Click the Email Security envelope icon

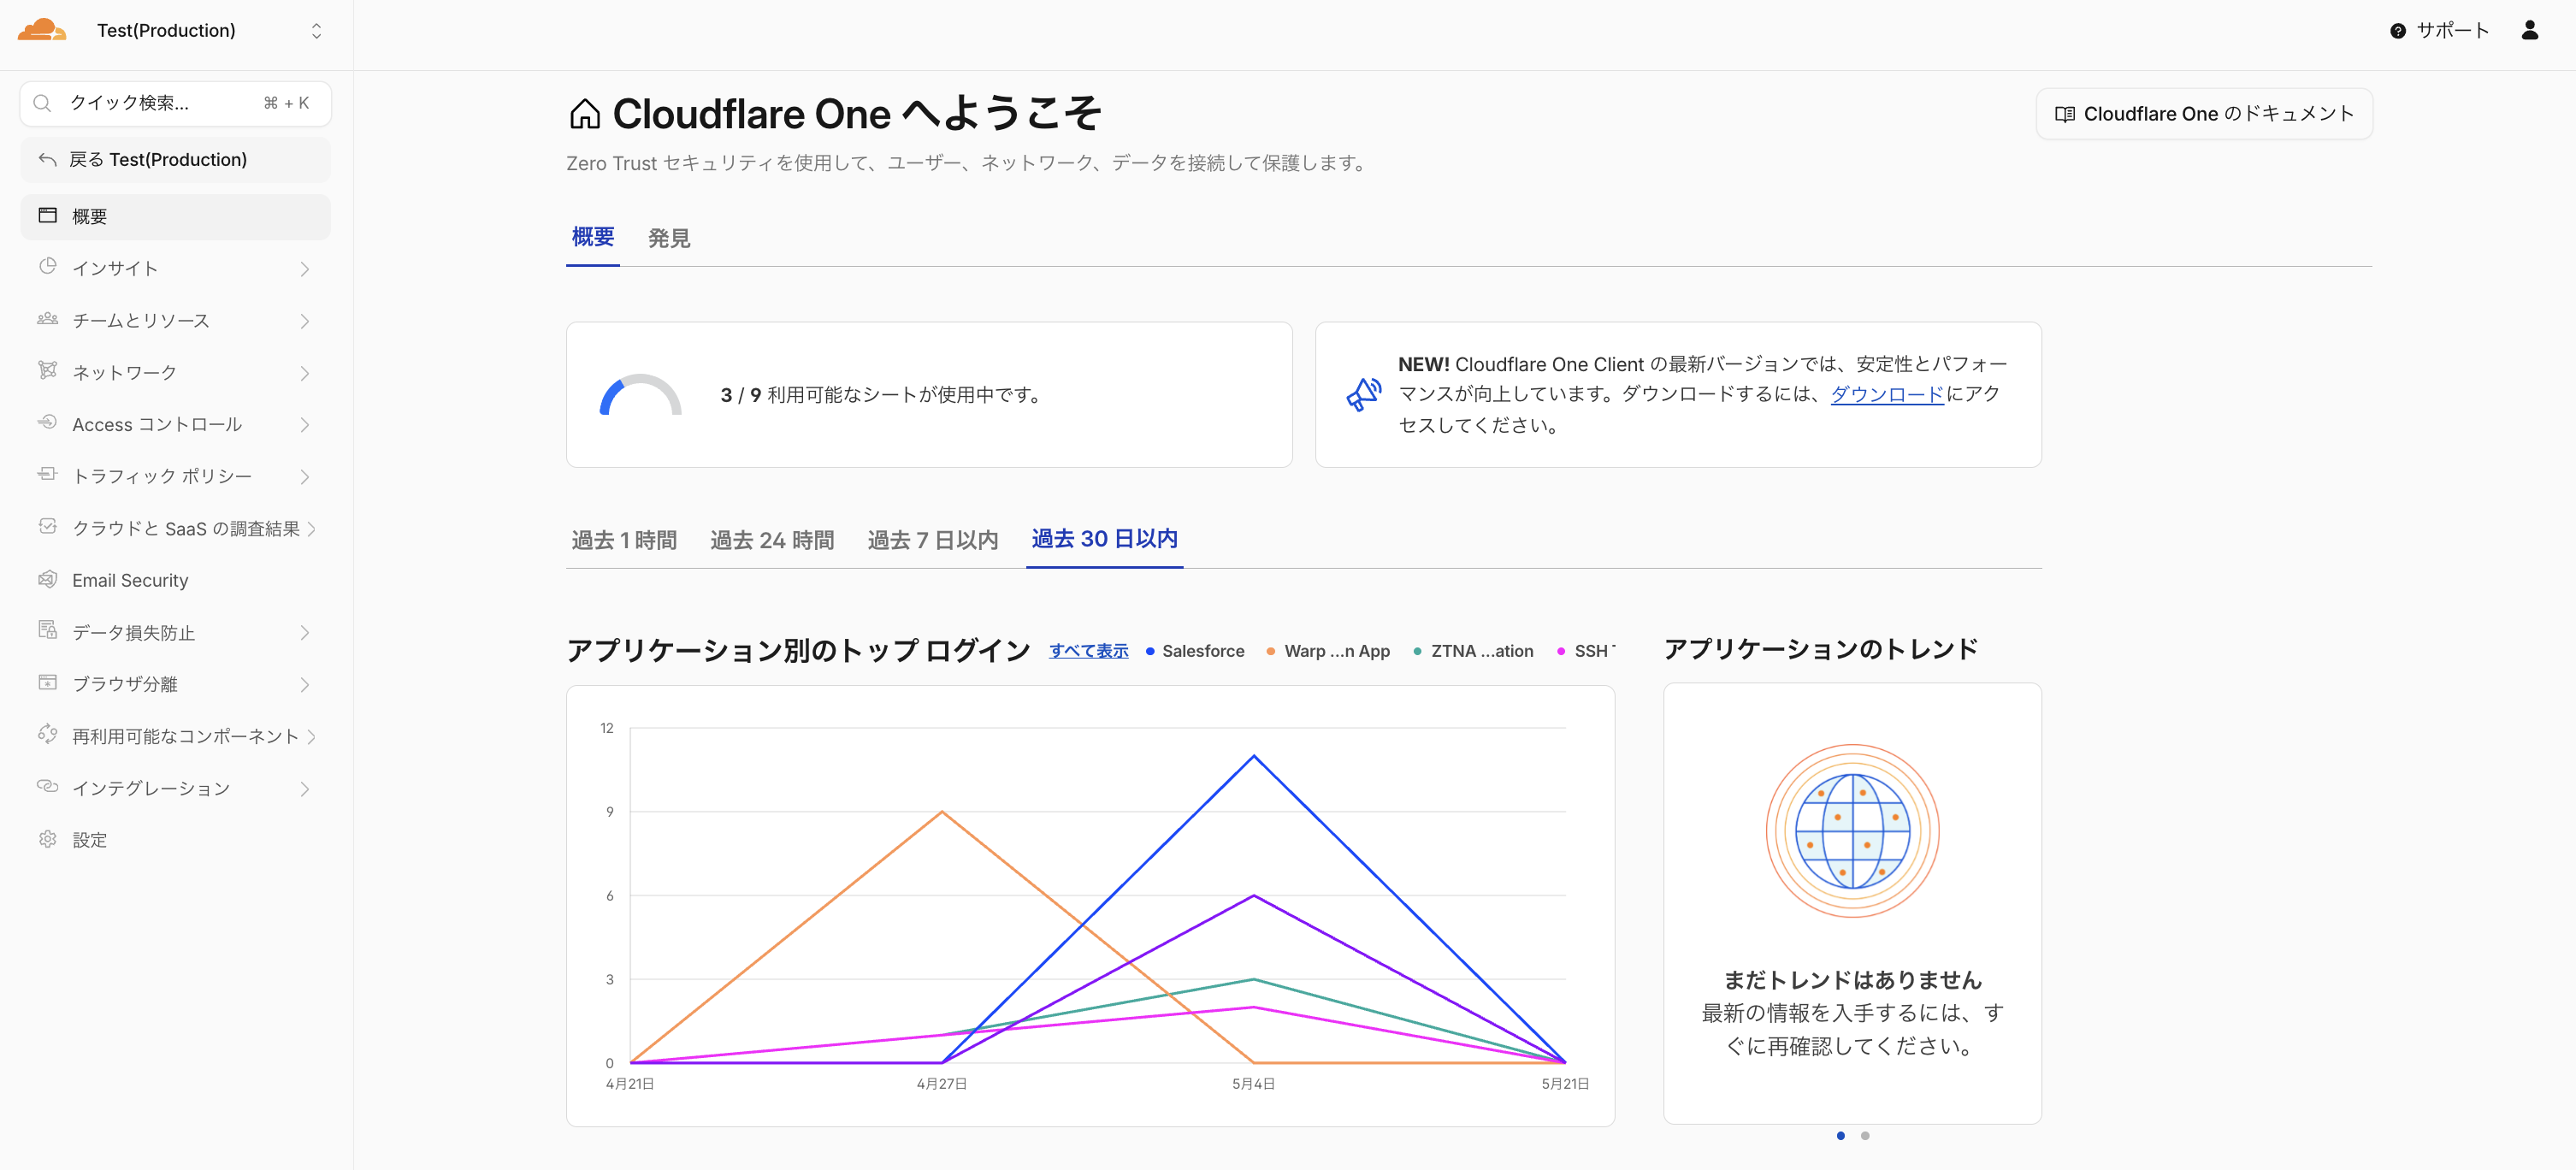coord(47,579)
